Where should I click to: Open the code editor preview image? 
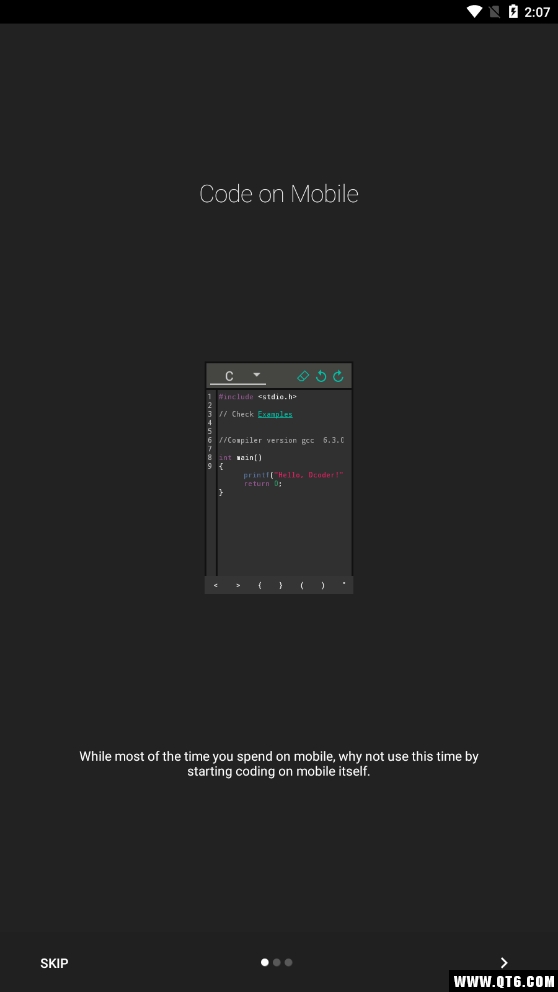(x=279, y=478)
